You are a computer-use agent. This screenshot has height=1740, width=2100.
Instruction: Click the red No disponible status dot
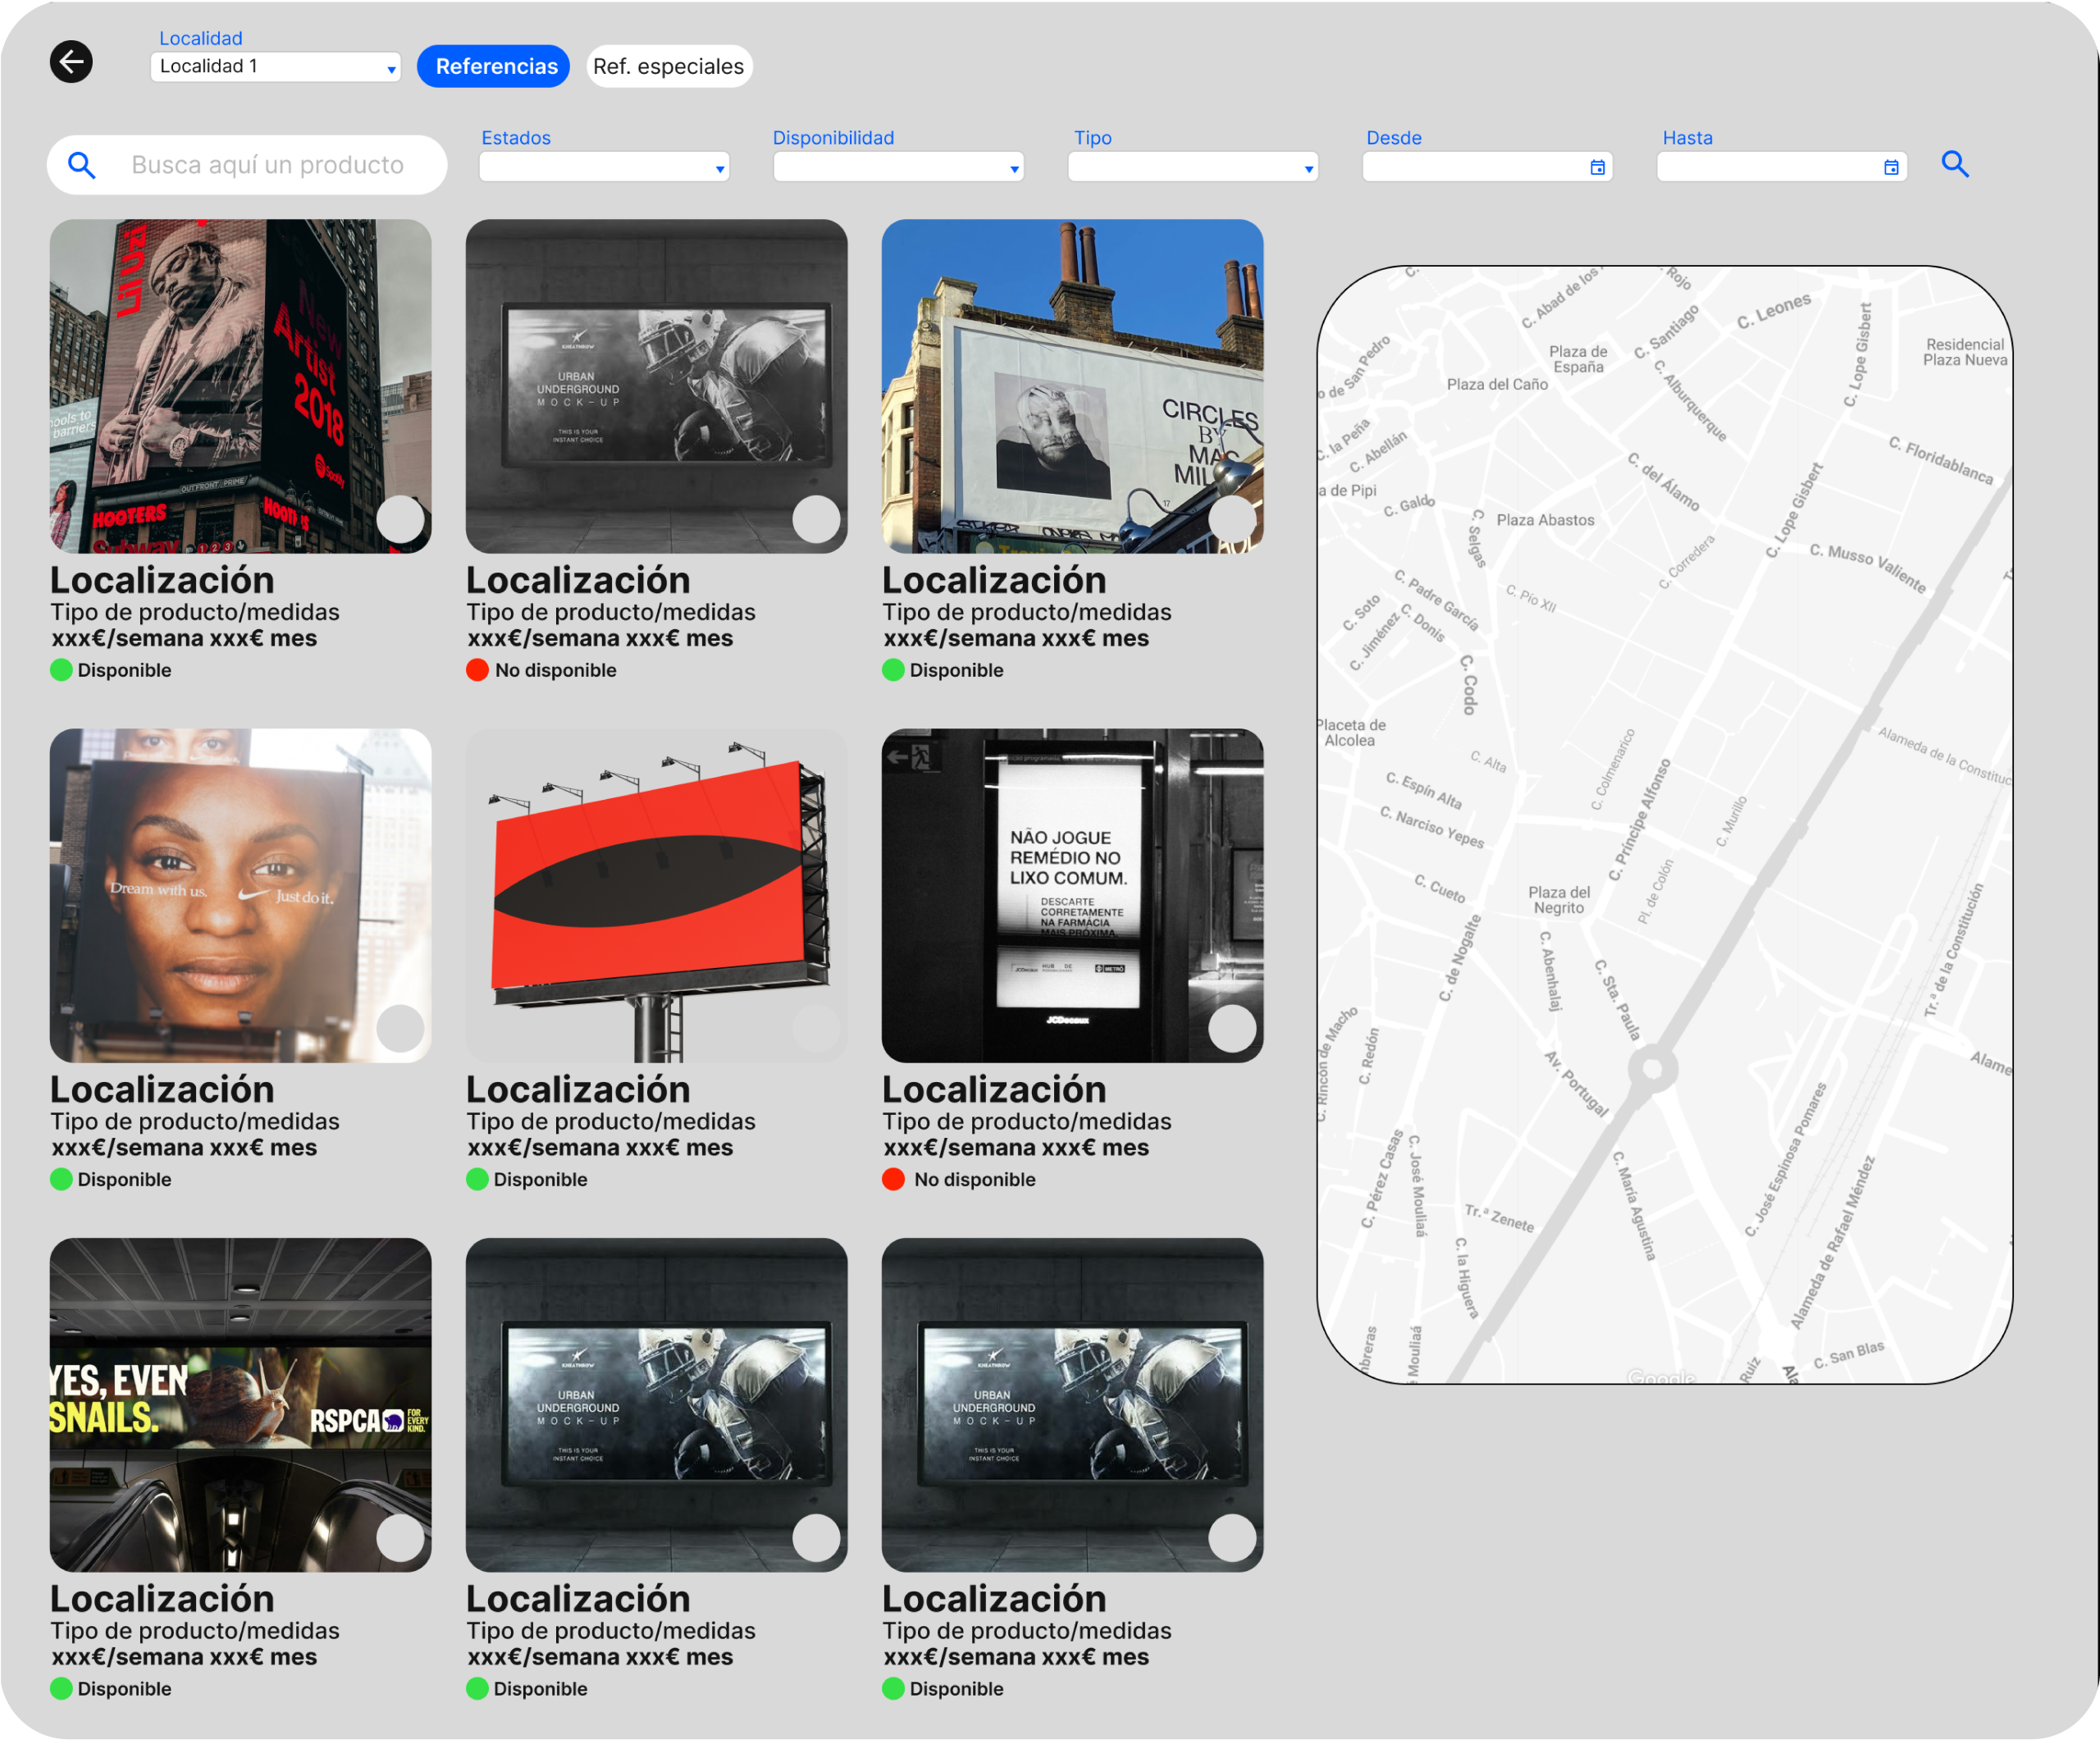(x=477, y=670)
